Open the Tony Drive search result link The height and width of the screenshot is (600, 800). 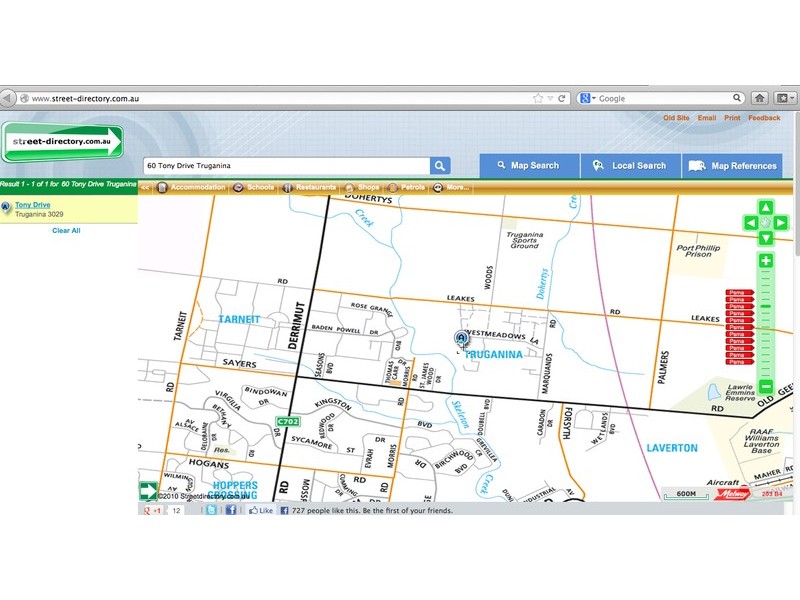pos(32,205)
